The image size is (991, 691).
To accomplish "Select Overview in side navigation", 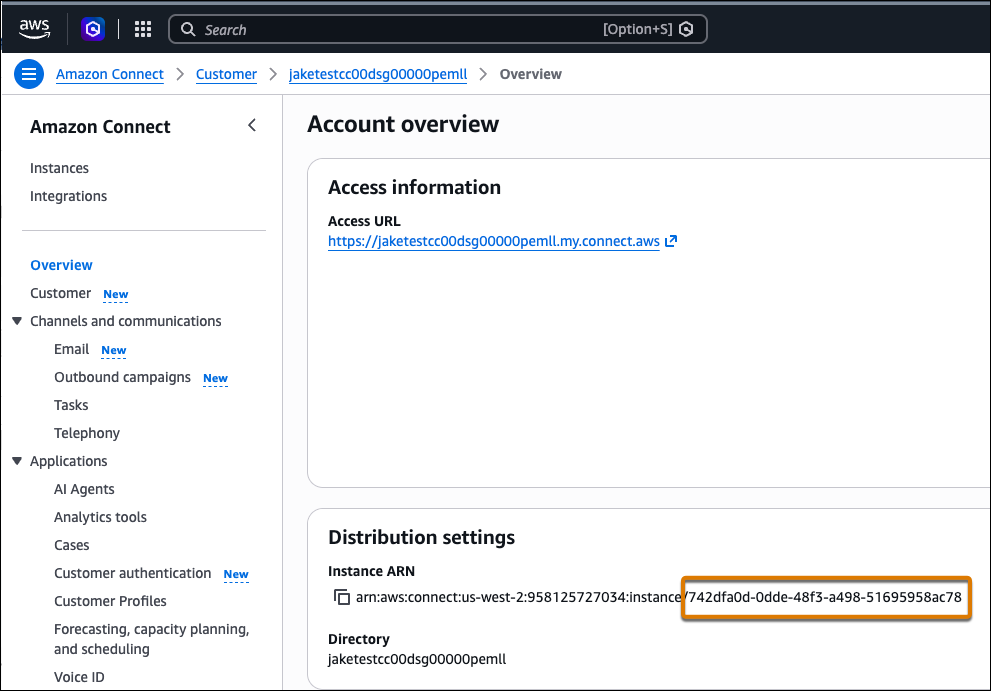I will (x=61, y=265).
